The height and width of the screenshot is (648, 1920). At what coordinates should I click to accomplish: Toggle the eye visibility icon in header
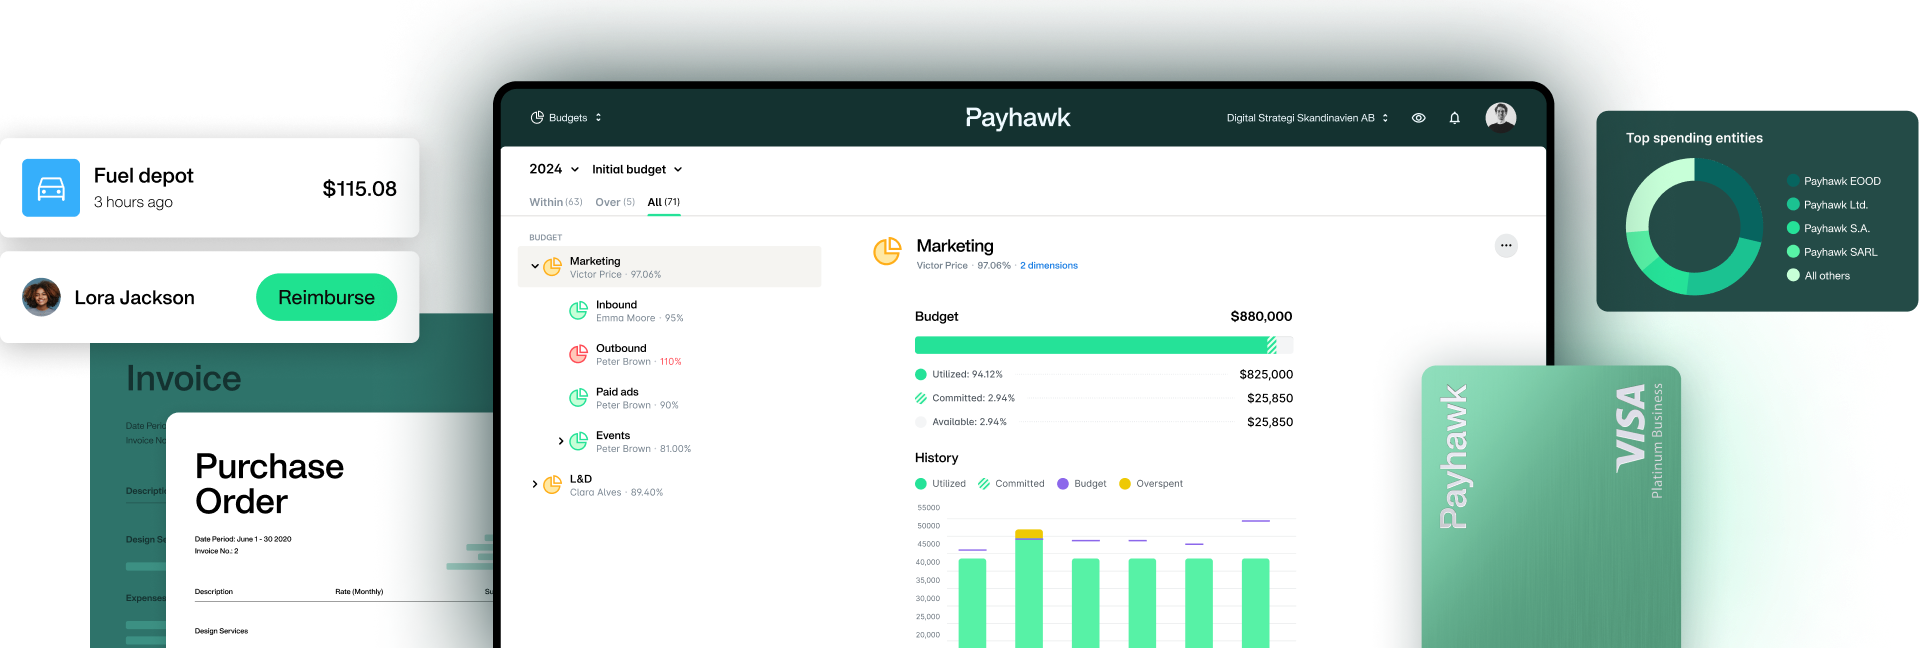[1418, 118]
